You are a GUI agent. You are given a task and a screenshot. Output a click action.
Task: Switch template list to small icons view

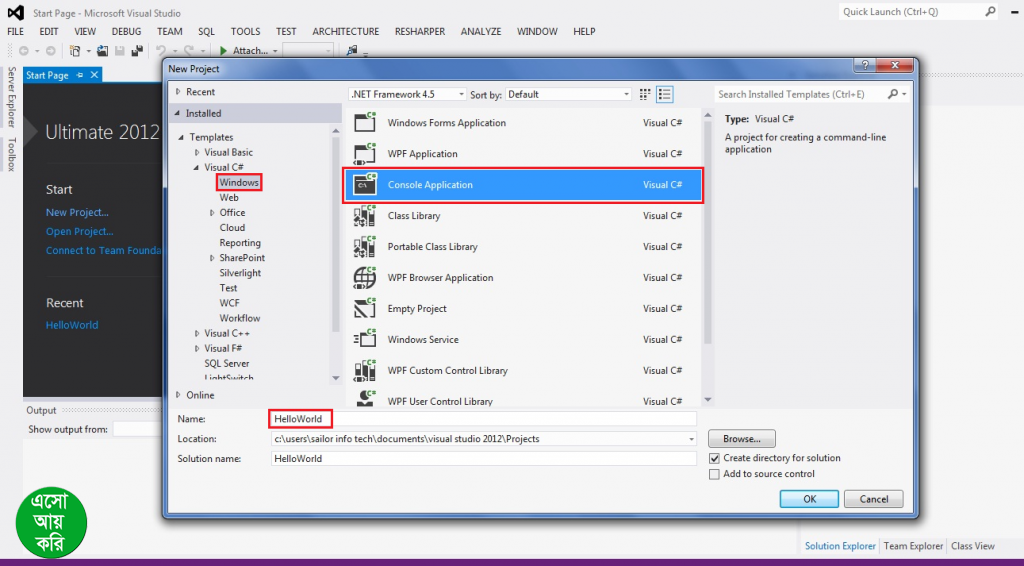(645, 94)
